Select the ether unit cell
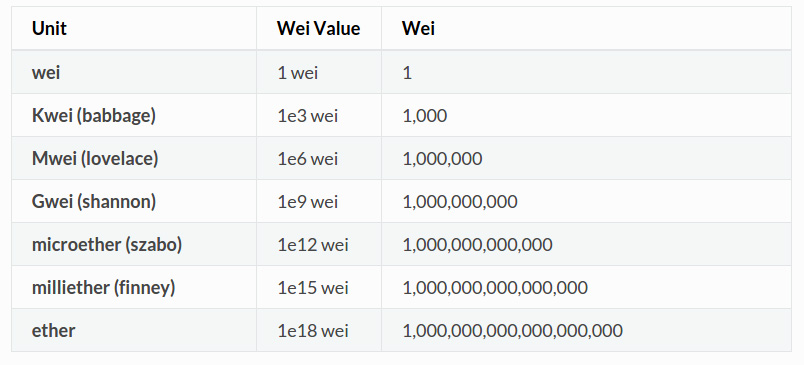 pos(134,331)
